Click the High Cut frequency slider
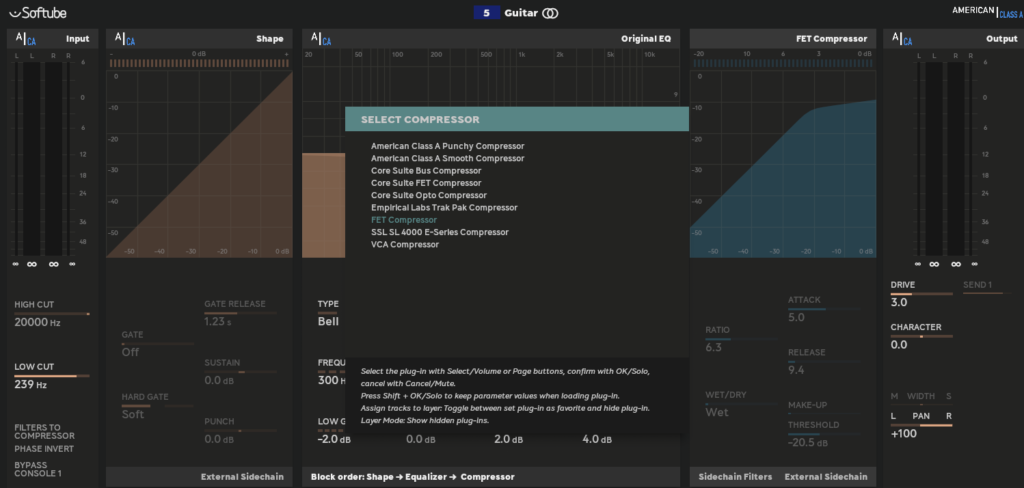 [x=52, y=314]
